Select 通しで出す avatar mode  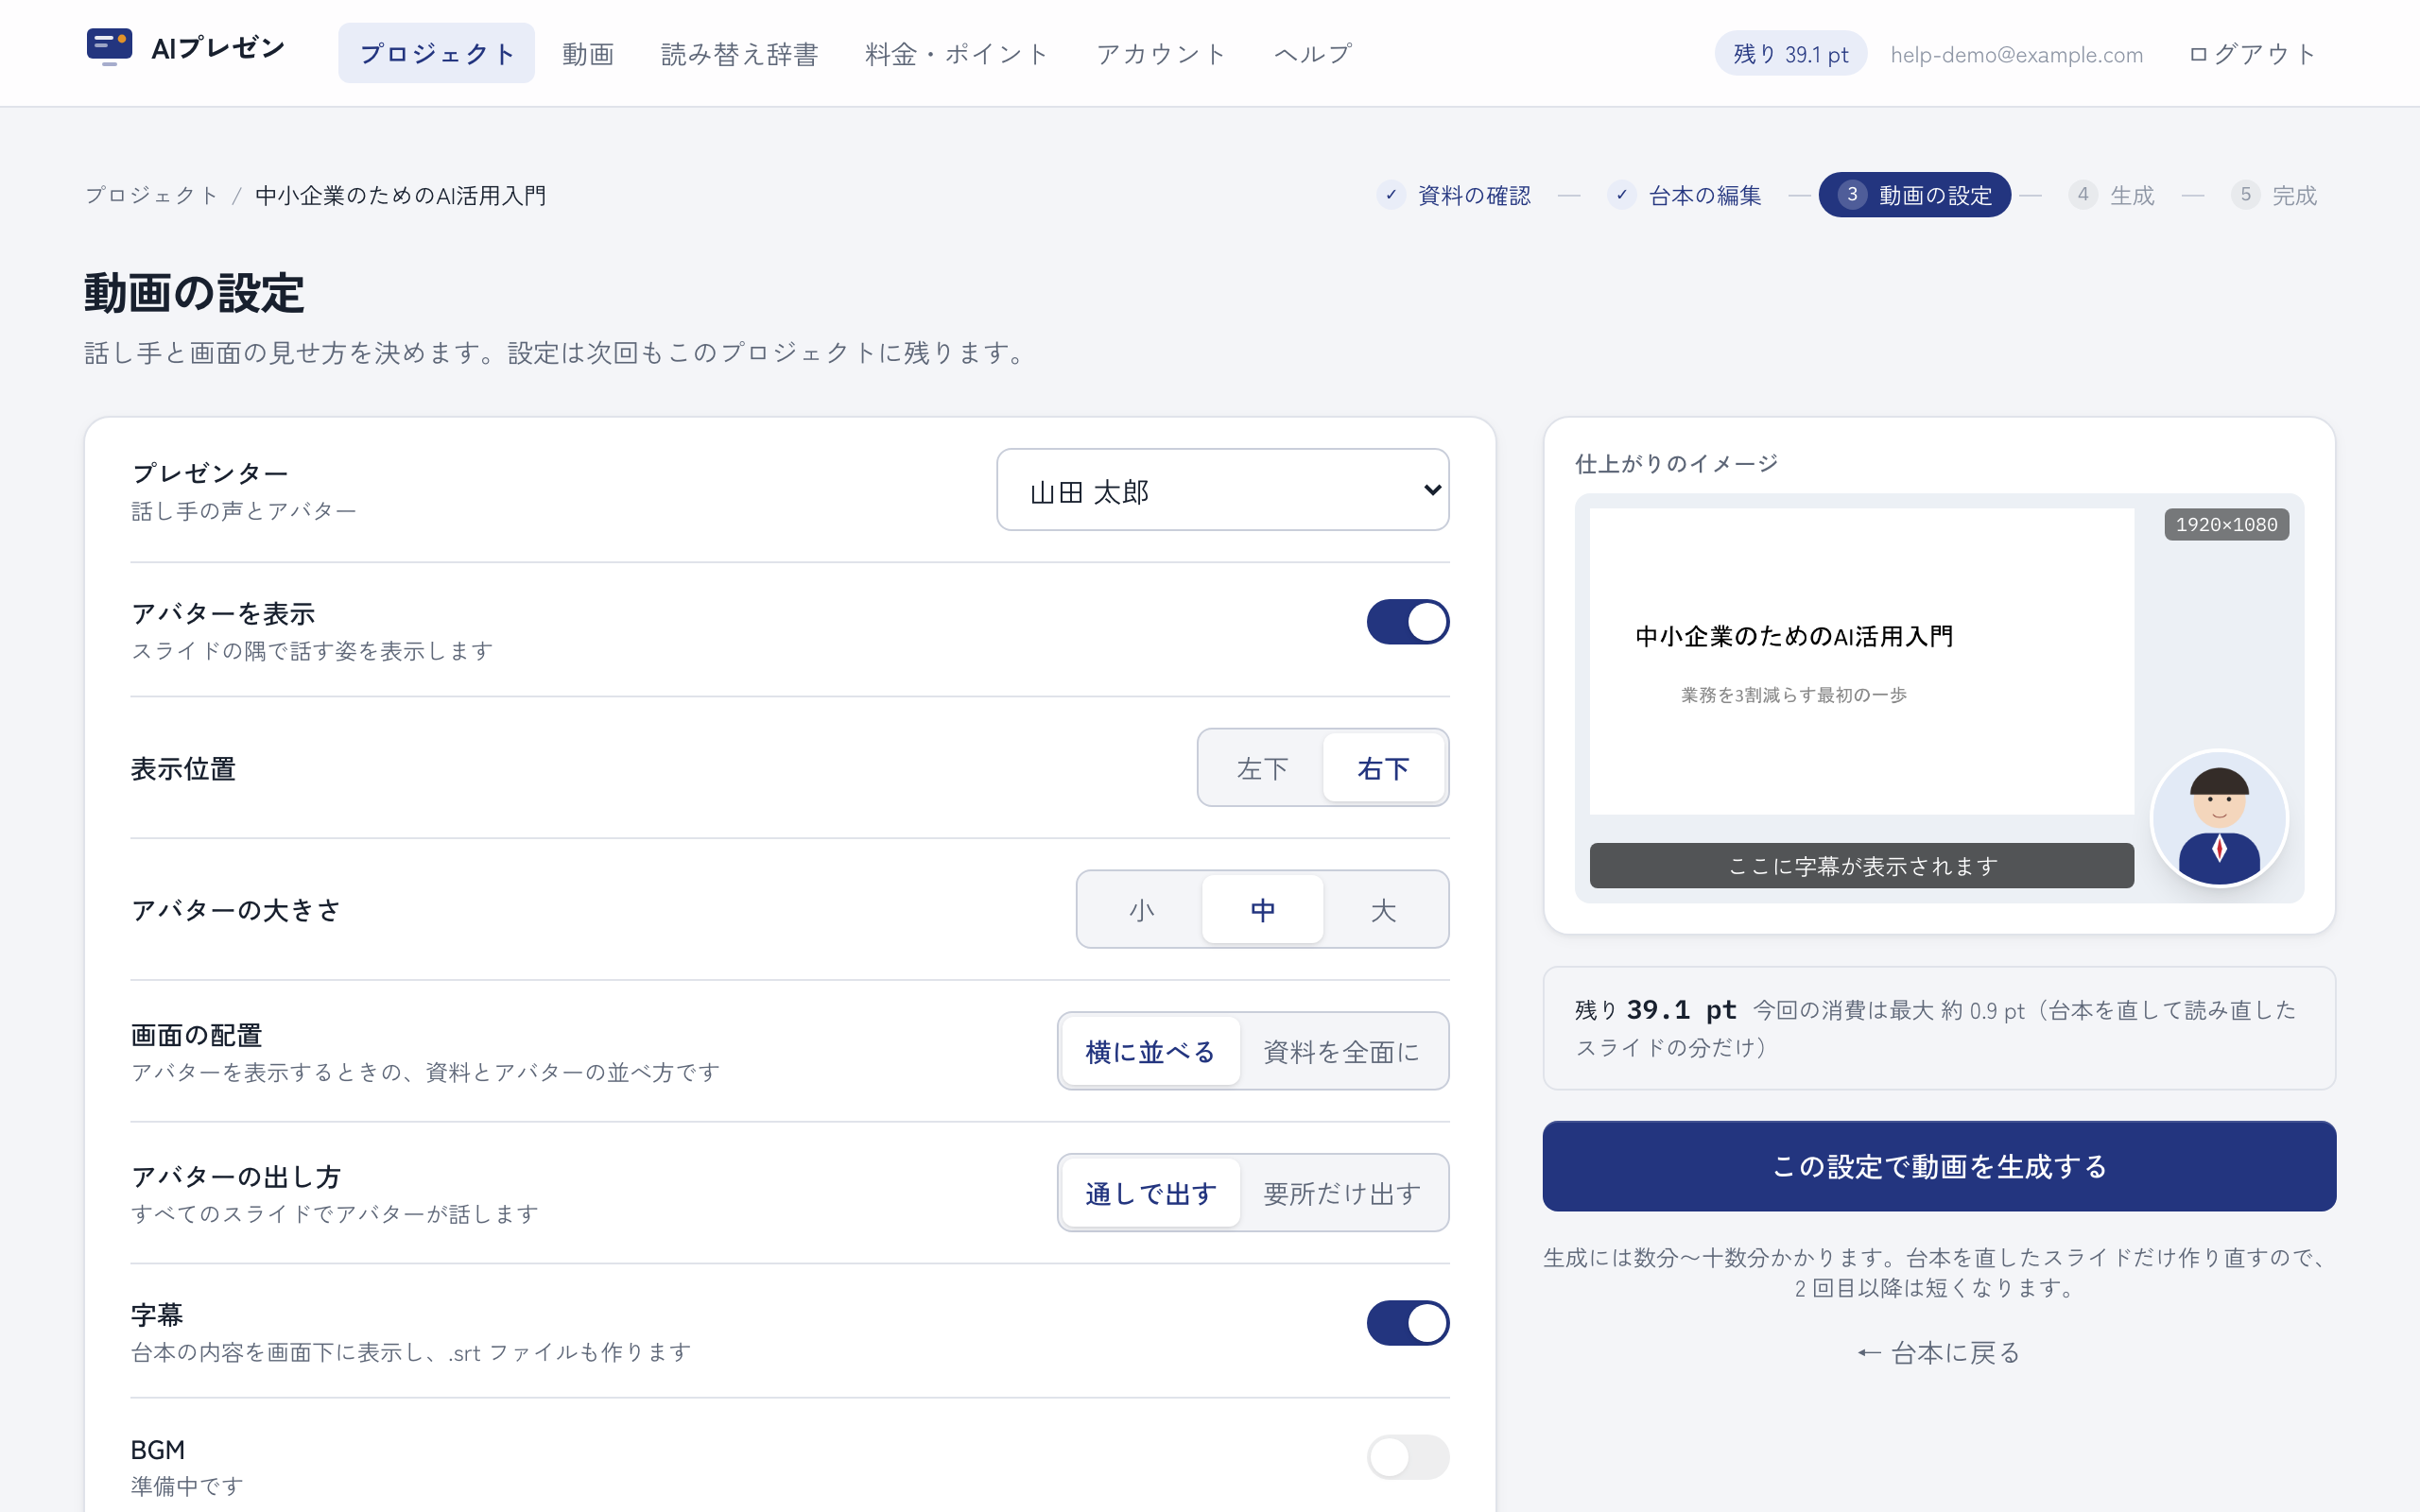[x=1150, y=1193]
